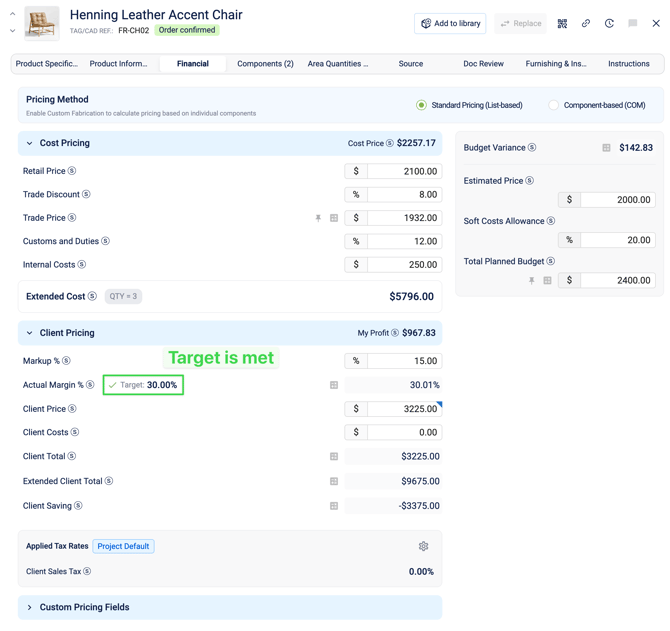
Task: Click calculator icon next to Budget Variance
Action: [606, 148]
